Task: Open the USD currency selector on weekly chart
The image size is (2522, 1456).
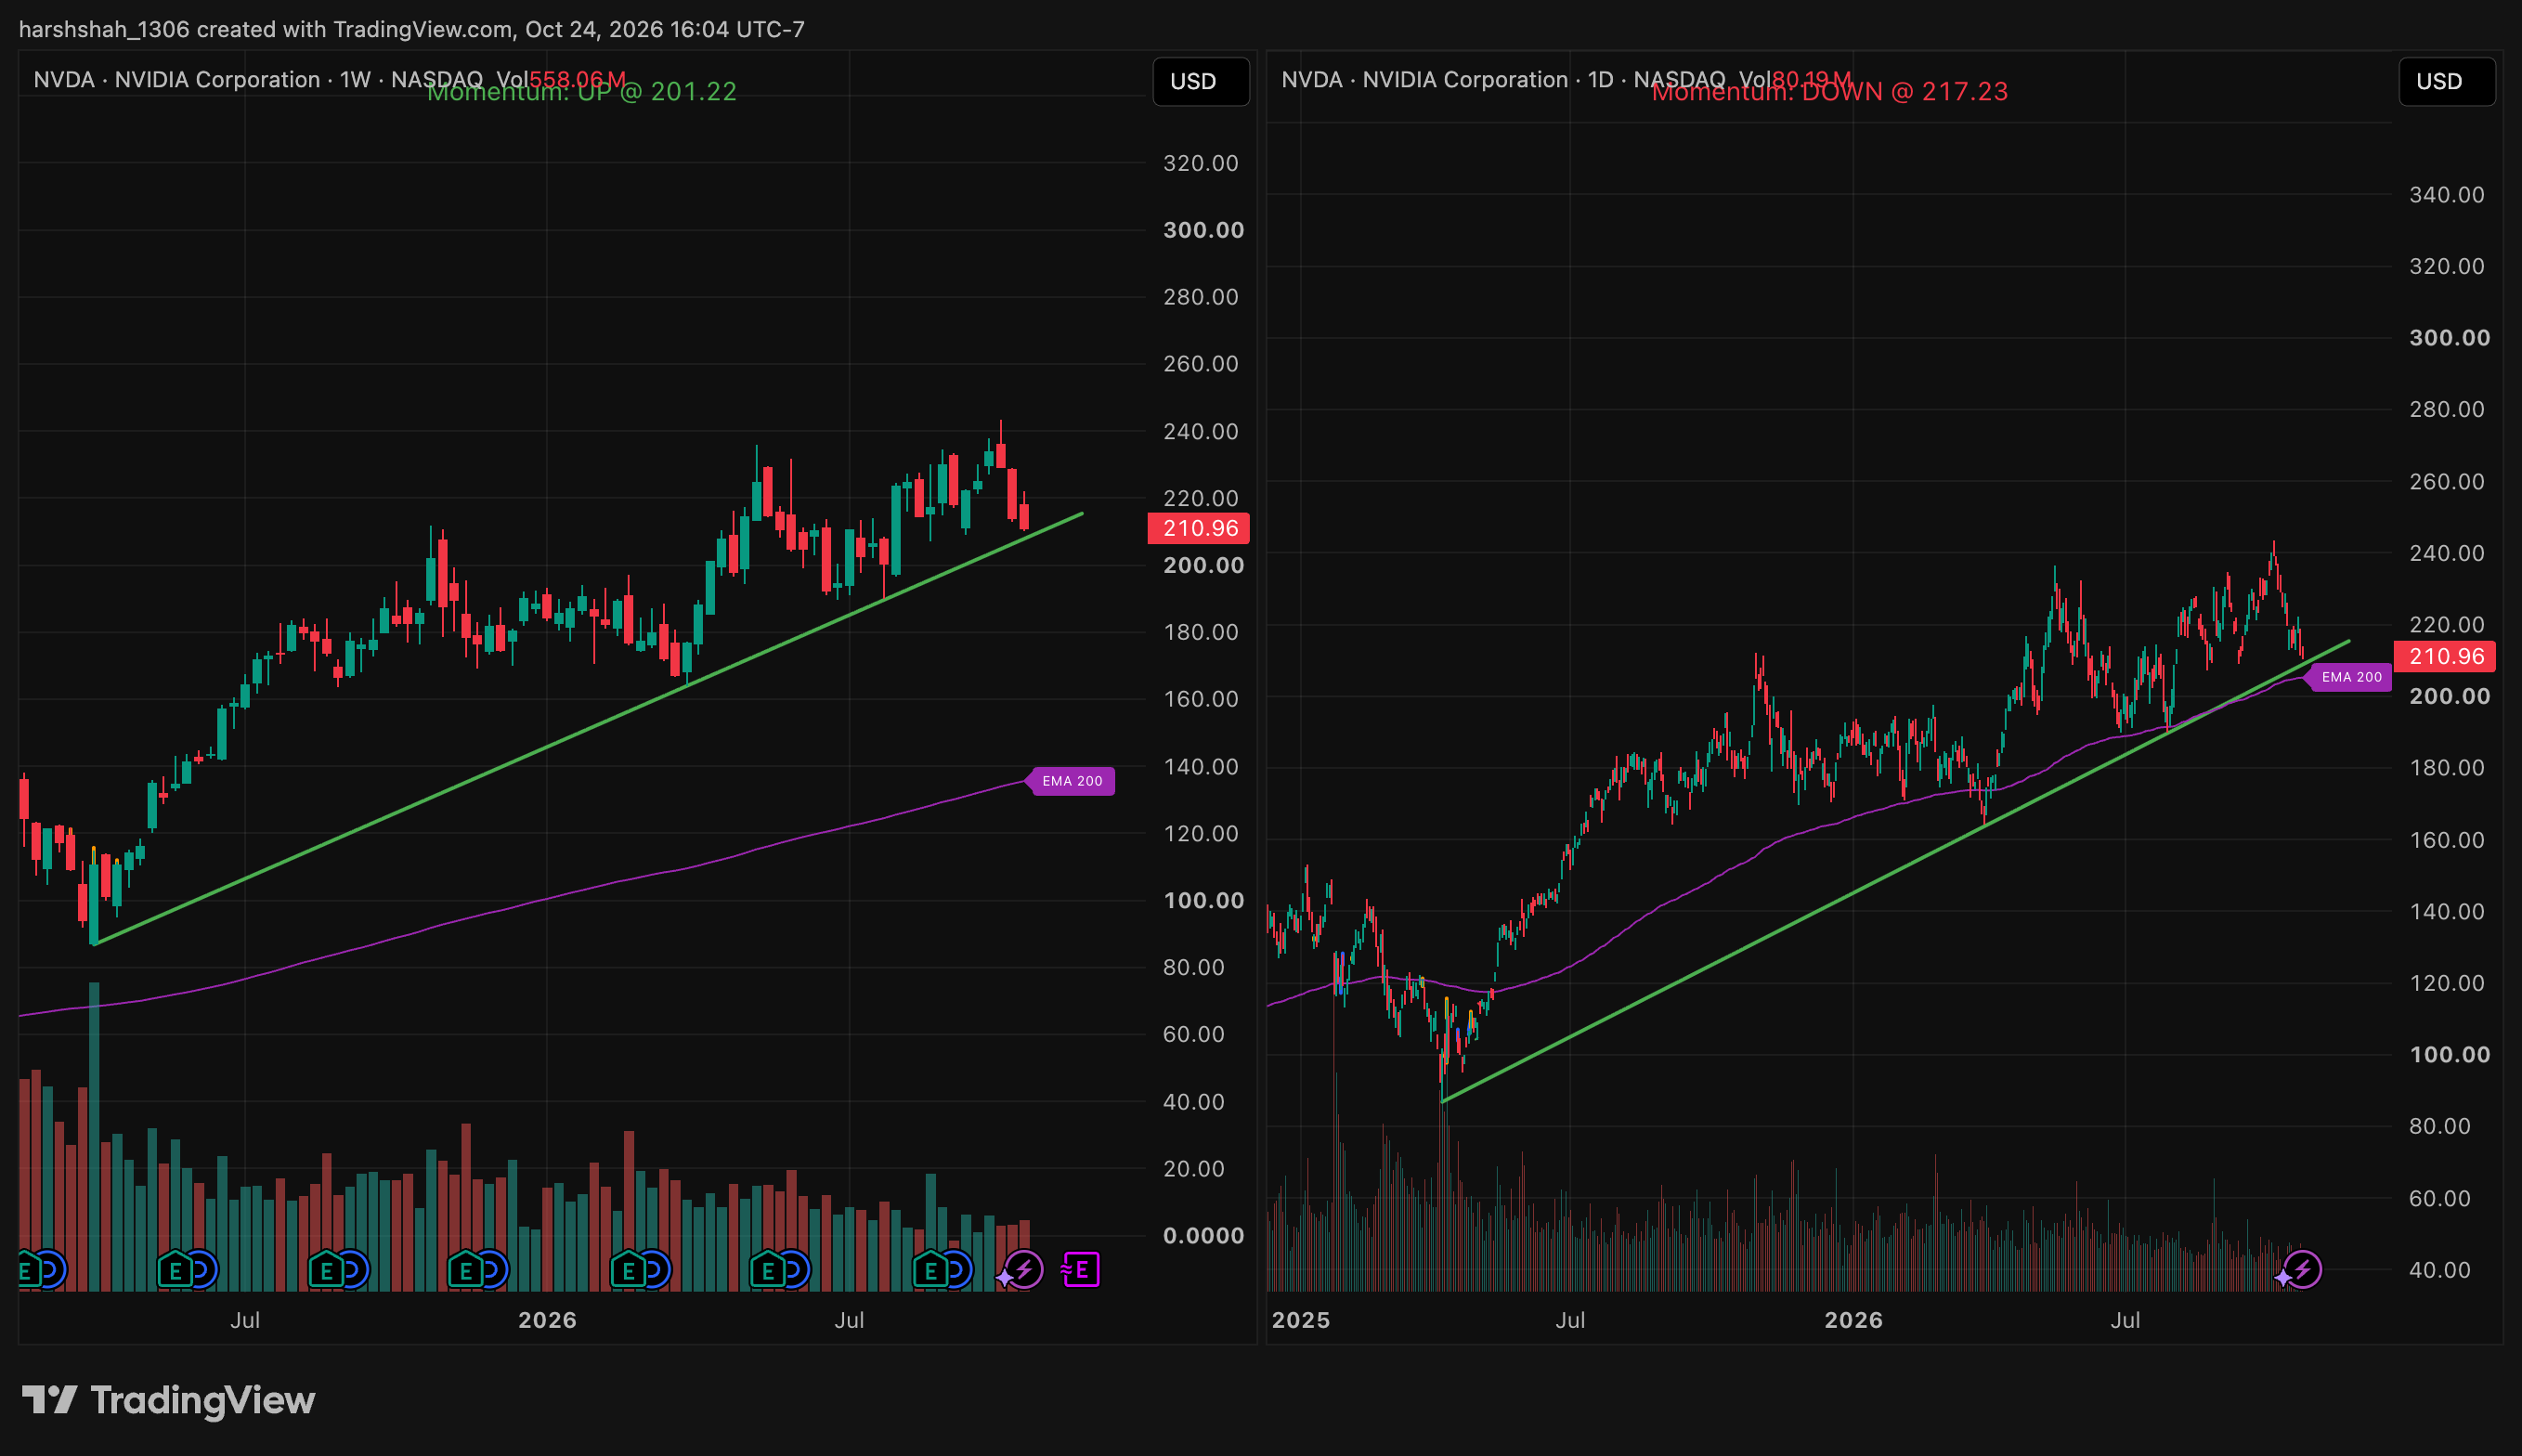Action: pyautogui.click(x=1201, y=81)
